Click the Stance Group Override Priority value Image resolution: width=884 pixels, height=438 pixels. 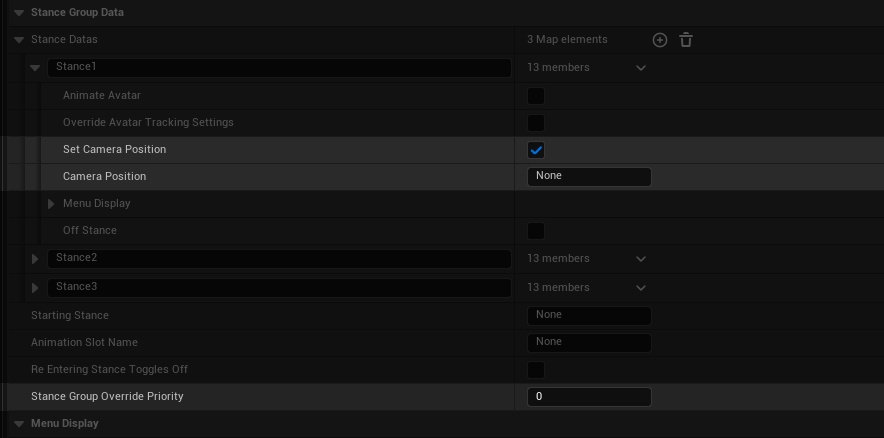pos(589,397)
